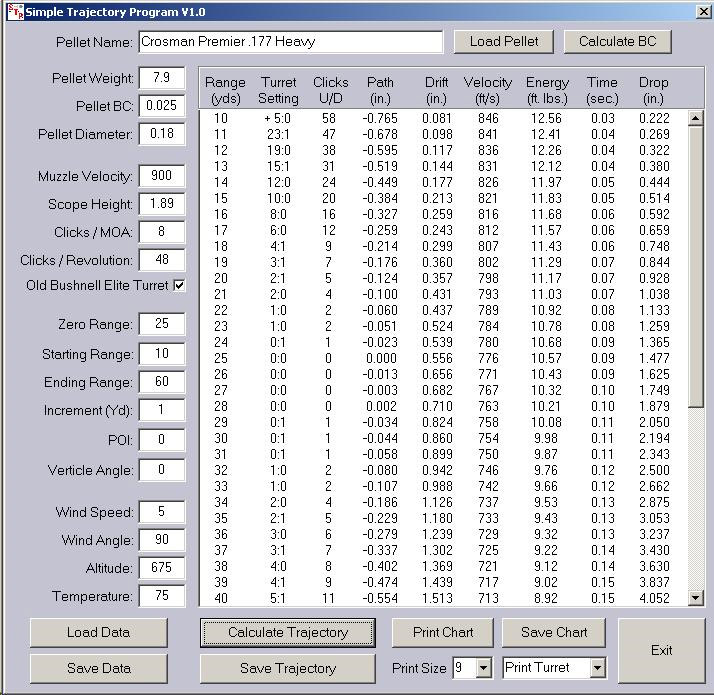This screenshot has width=714, height=695.
Task: Open the Print Size dropdown
Action: click(484, 668)
